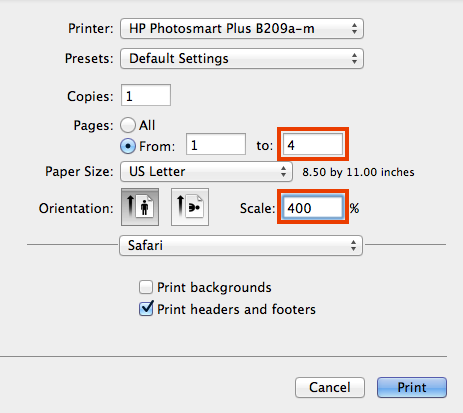Enable Print backgrounds checkbox
Viewport: 463px width, 413px height.
(x=146, y=287)
